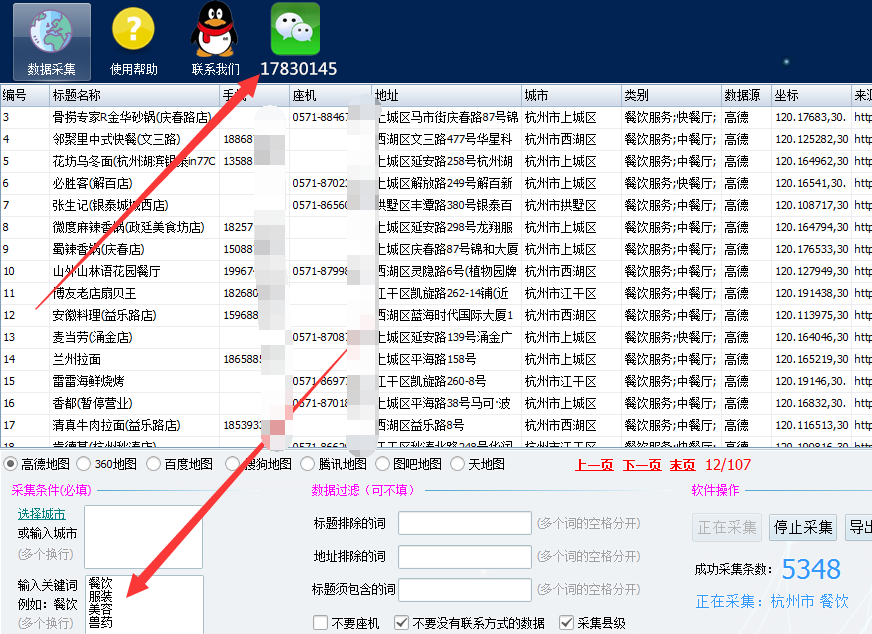Screen dimensions: 872x634
Task: Jump to last page with 末页
Action: coord(683,465)
